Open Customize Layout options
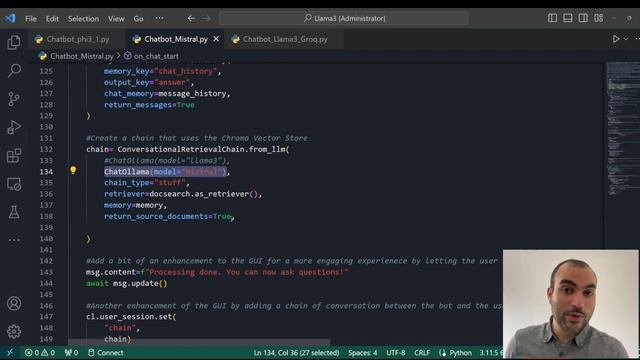The width and height of the screenshot is (640, 360). click(x=599, y=18)
